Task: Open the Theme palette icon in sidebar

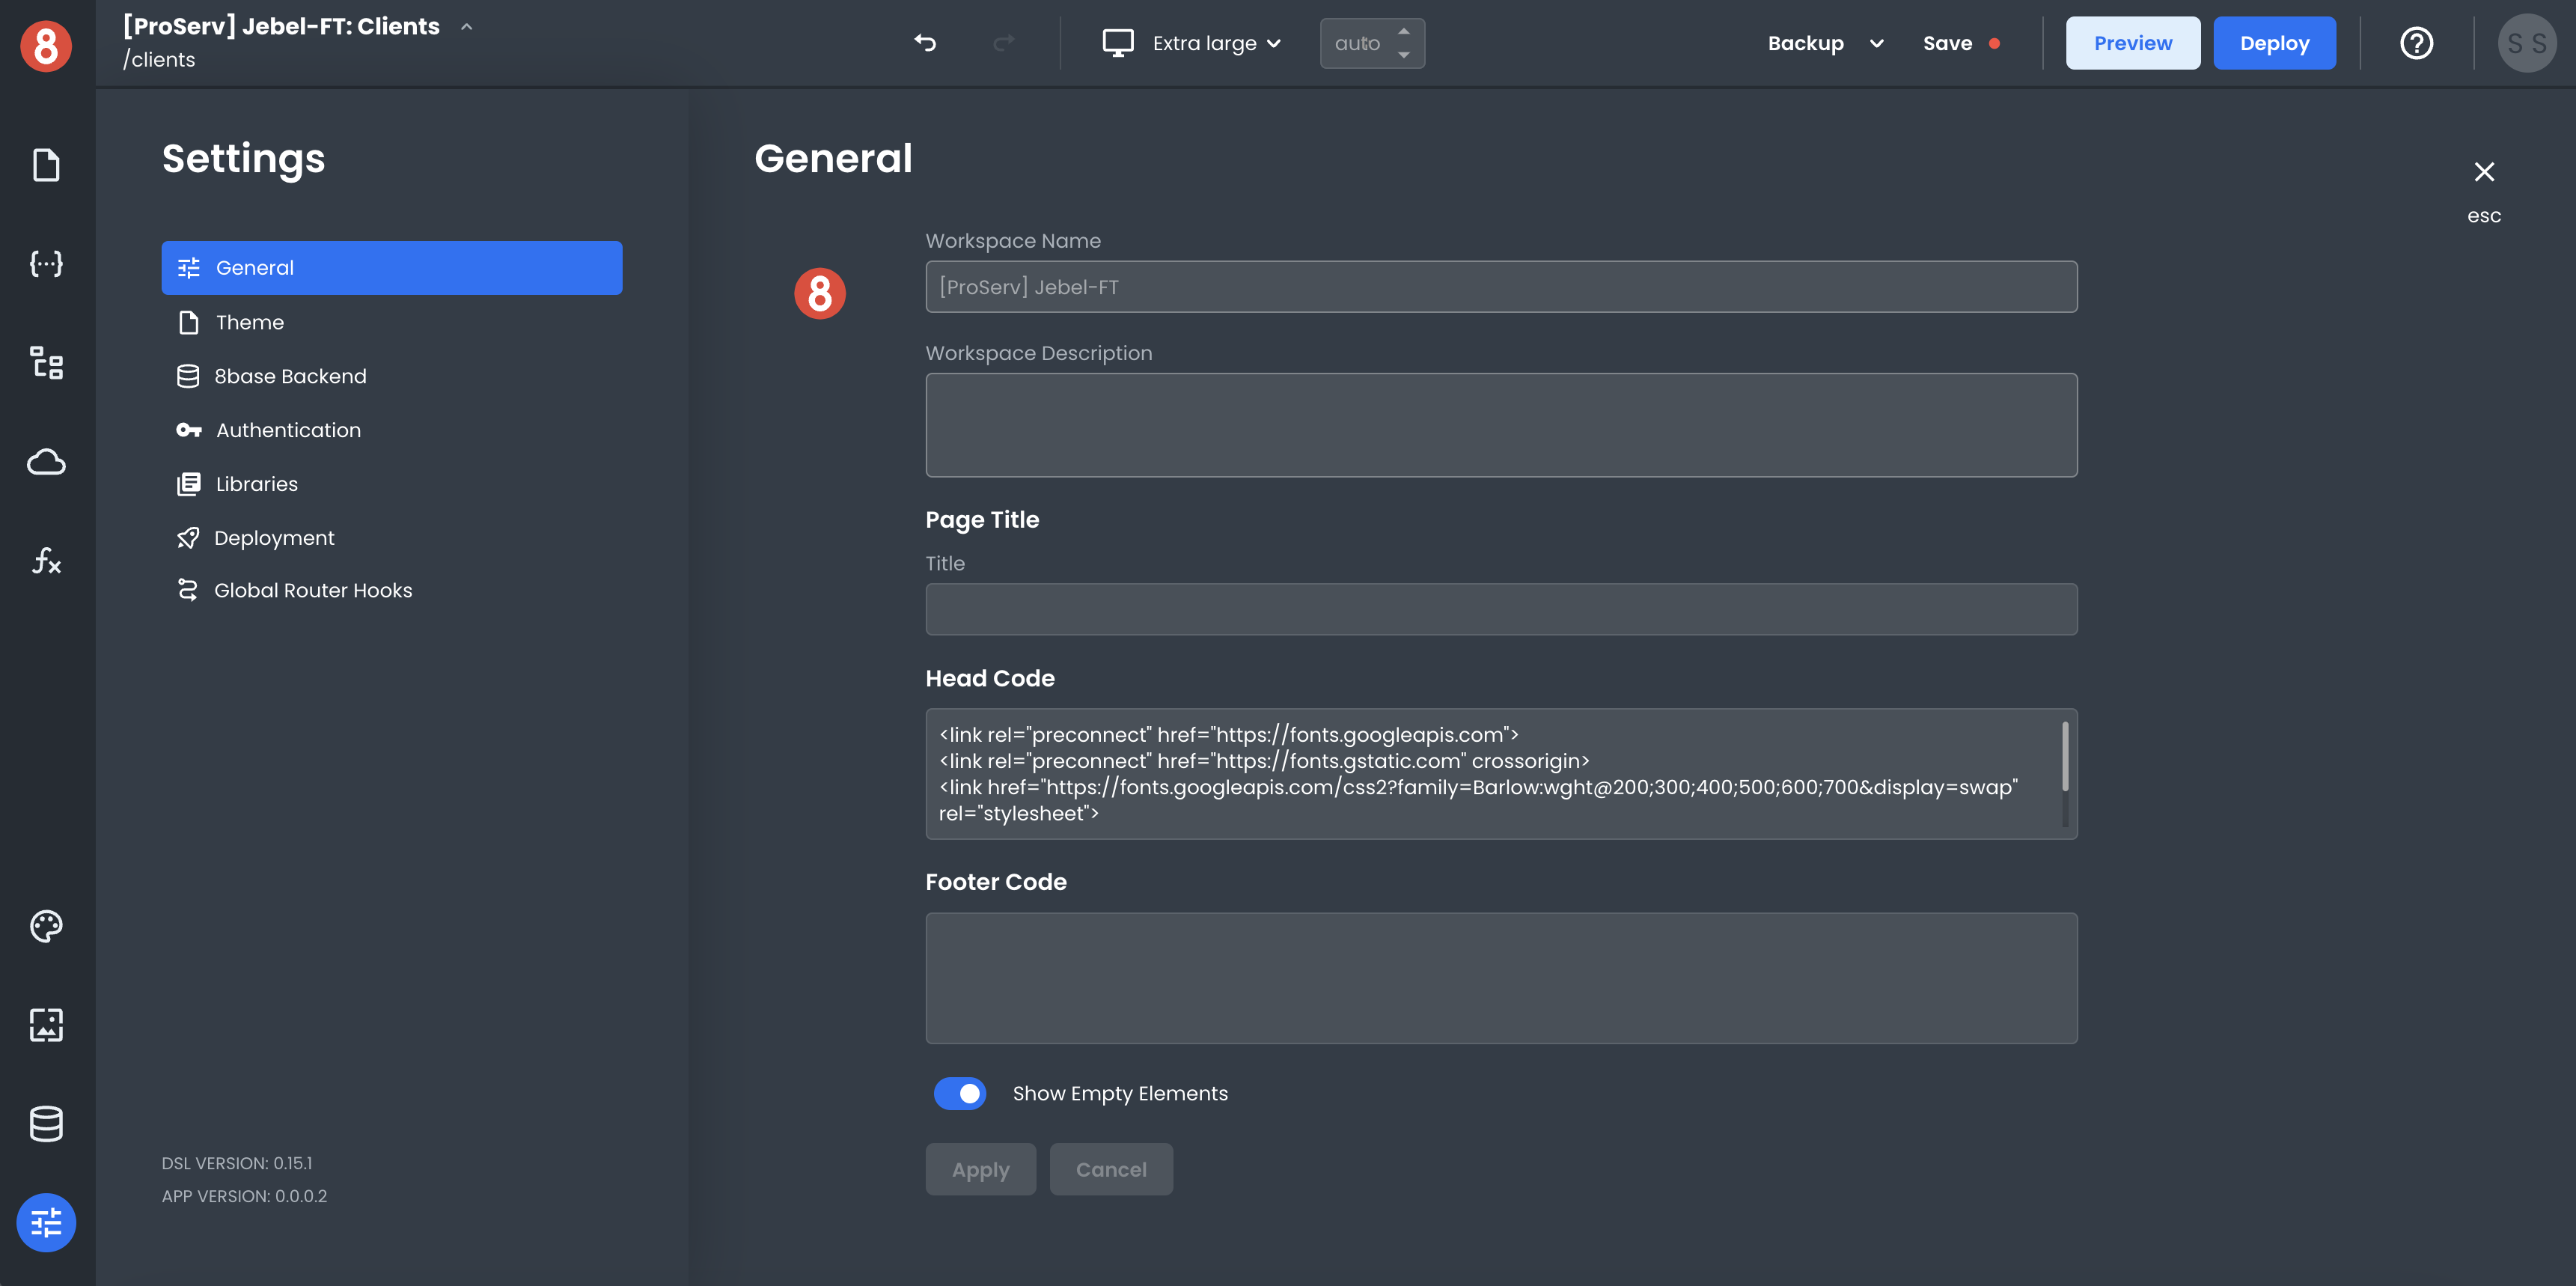Action: click(x=46, y=926)
